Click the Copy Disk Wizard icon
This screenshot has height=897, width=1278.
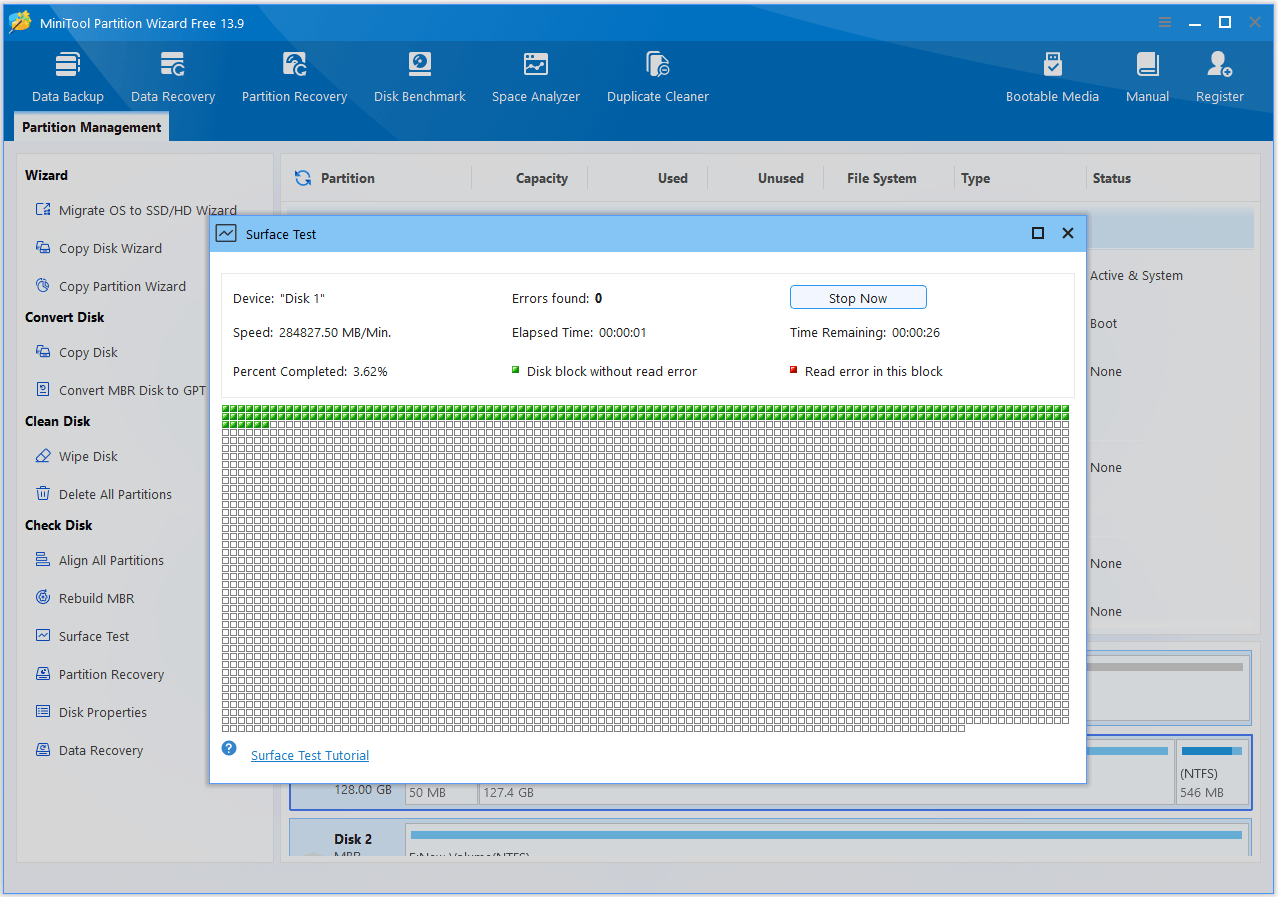click(43, 248)
